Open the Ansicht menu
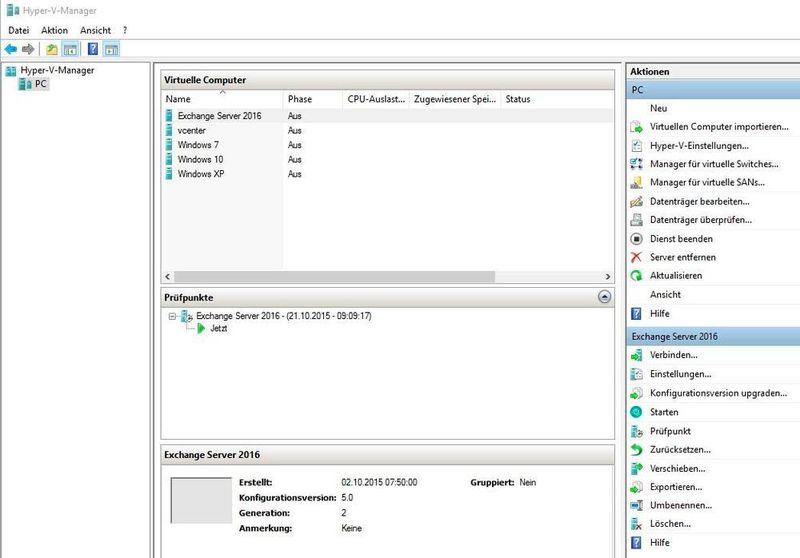Image resolution: width=800 pixels, height=558 pixels. coord(95,31)
